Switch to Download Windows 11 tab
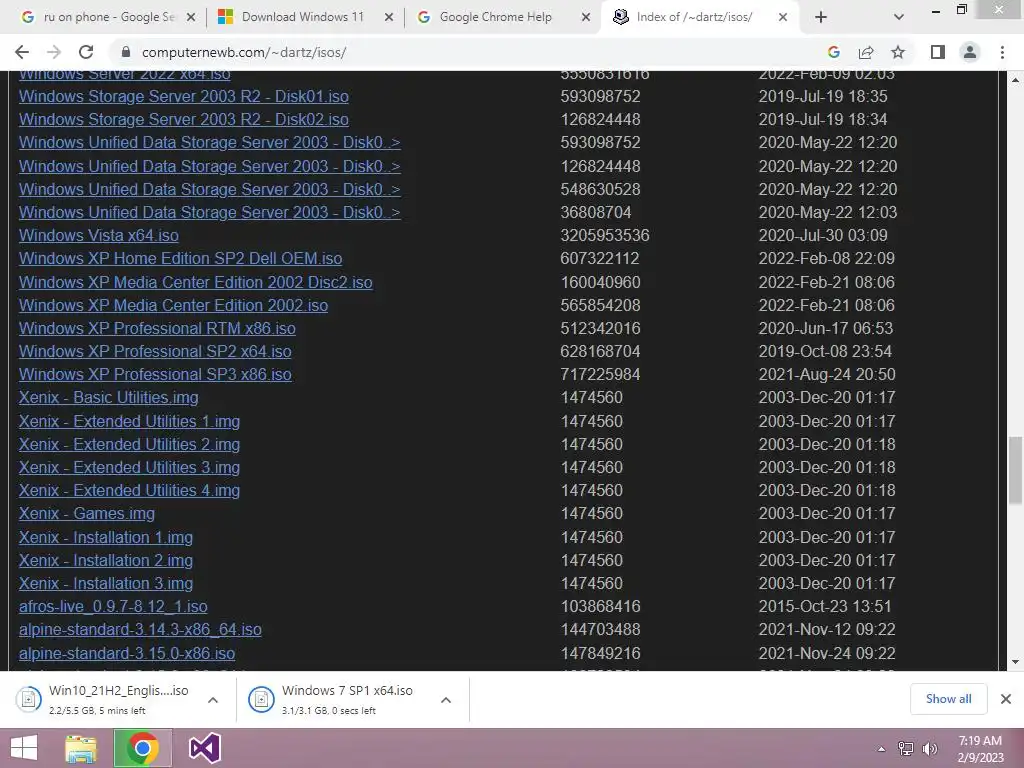Viewport: 1024px width, 768px height. pyautogui.click(x=305, y=17)
